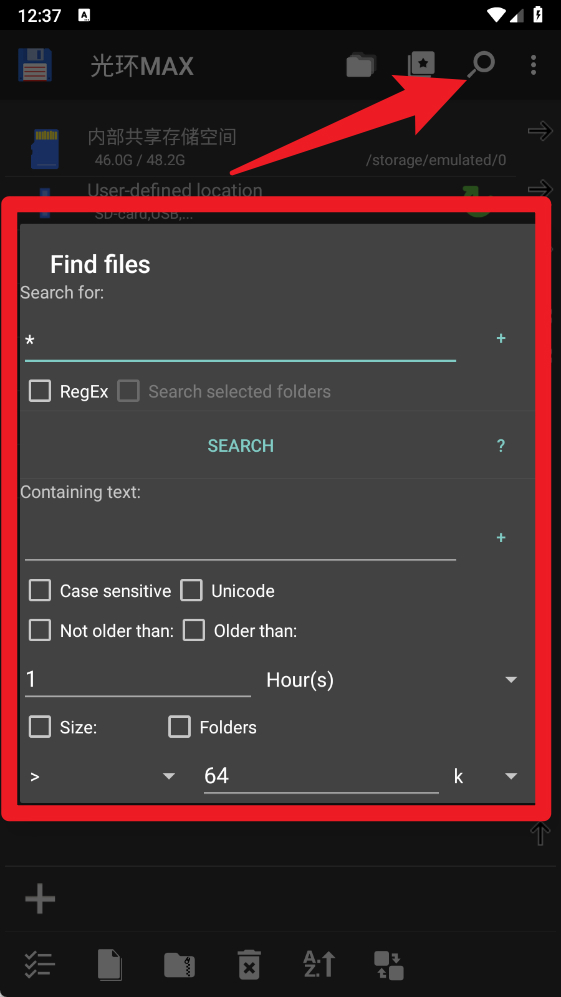Tap the question mark help button
Image resolution: width=561 pixels, height=997 pixels.
(x=501, y=446)
